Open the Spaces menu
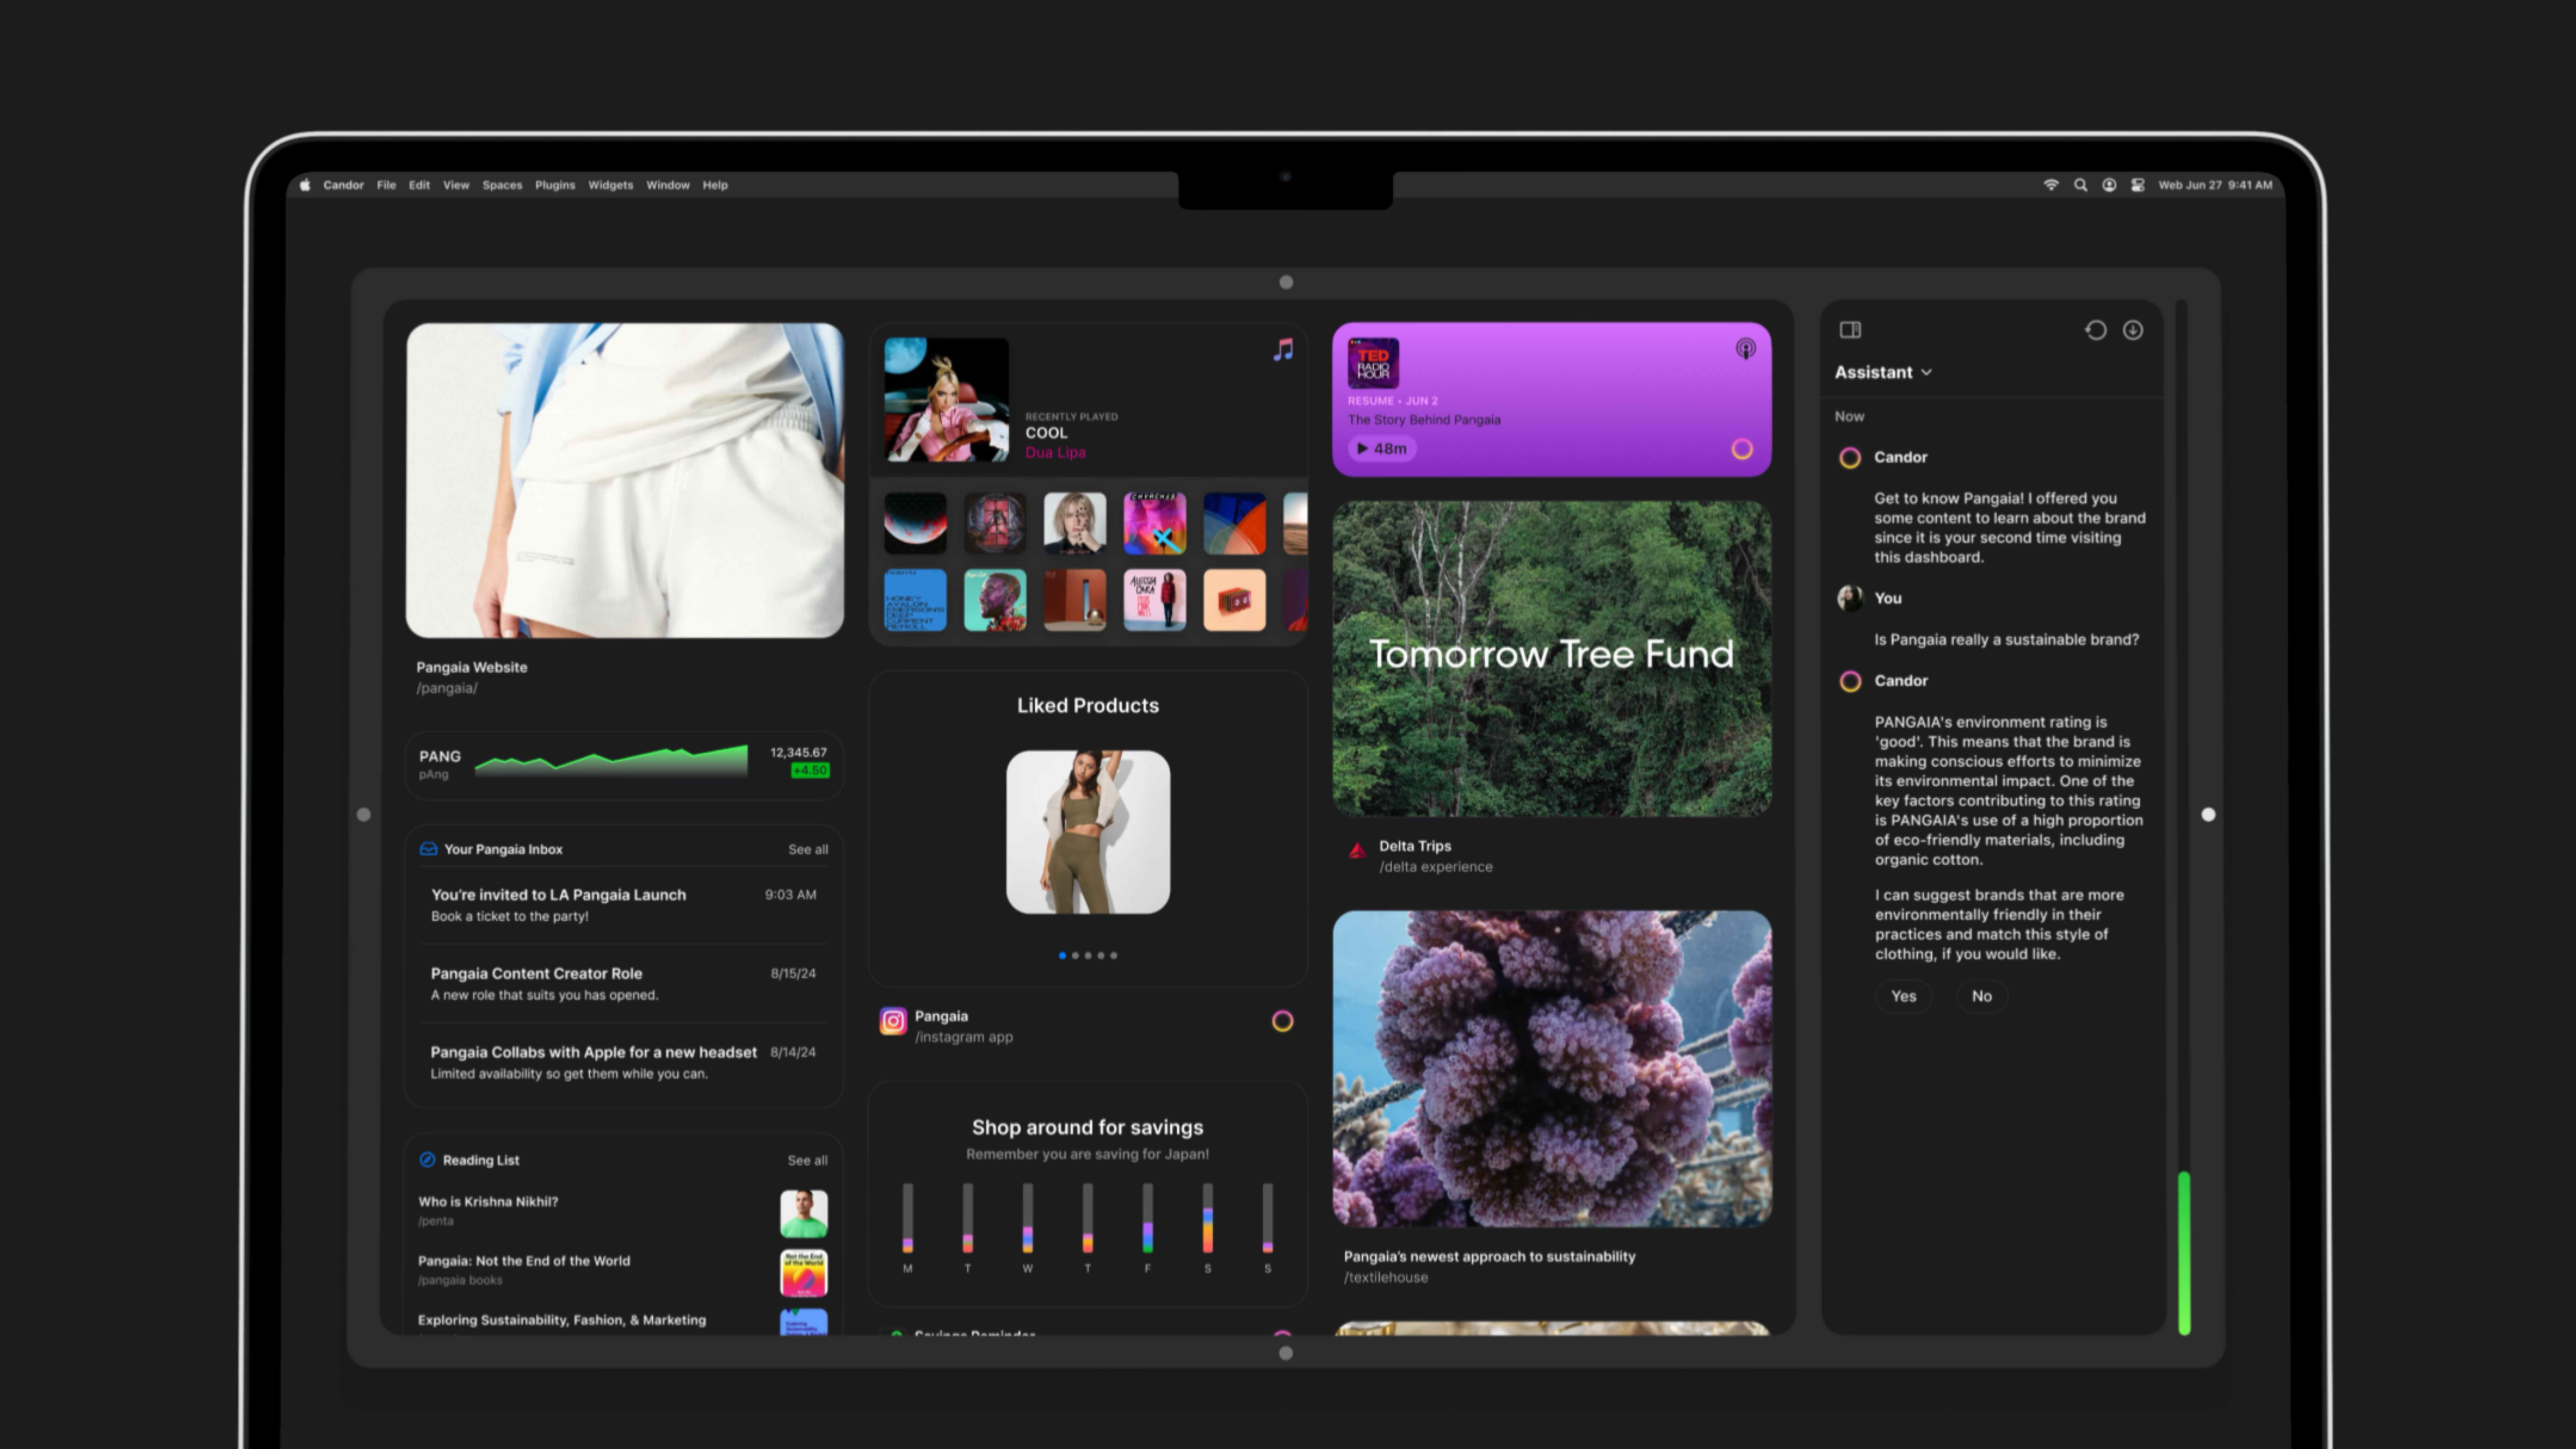Screen dimensions: 2576x1449 click(x=502, y=185)
